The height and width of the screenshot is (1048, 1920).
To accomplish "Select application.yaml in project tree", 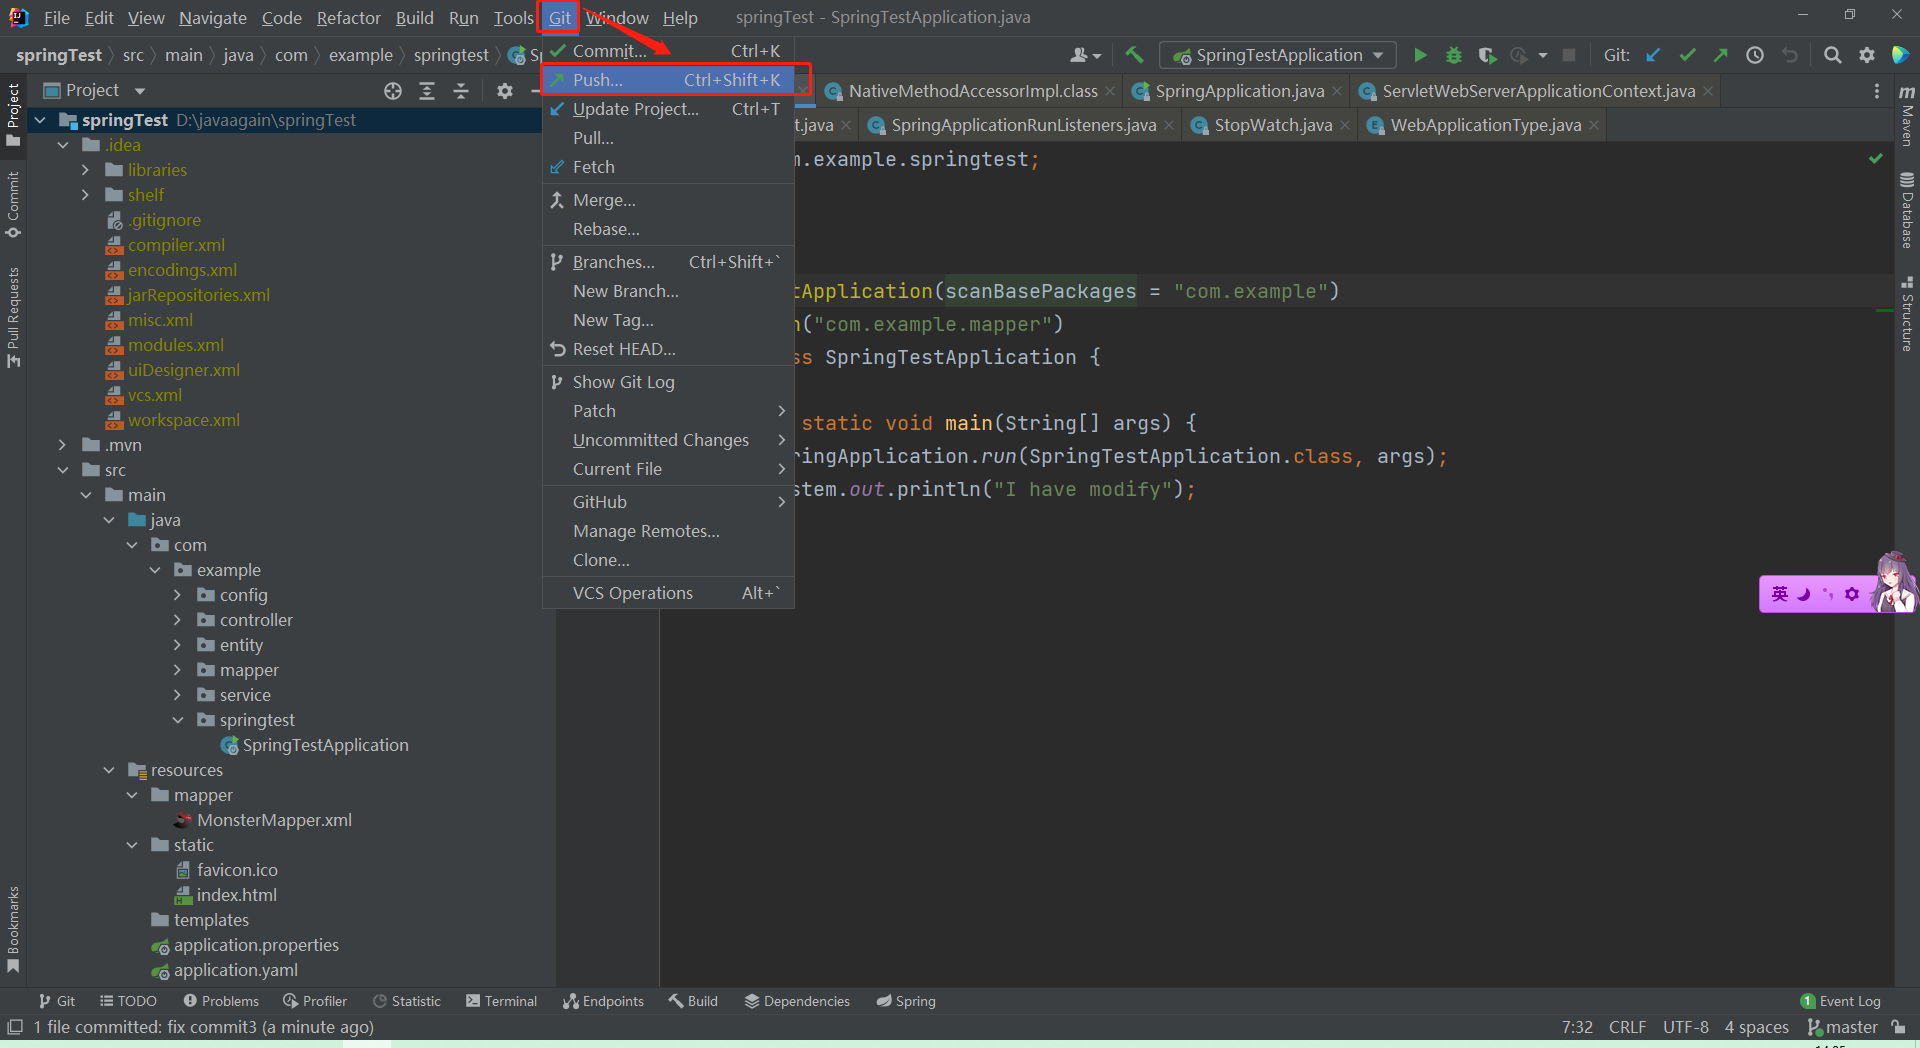I will [235, 970].
